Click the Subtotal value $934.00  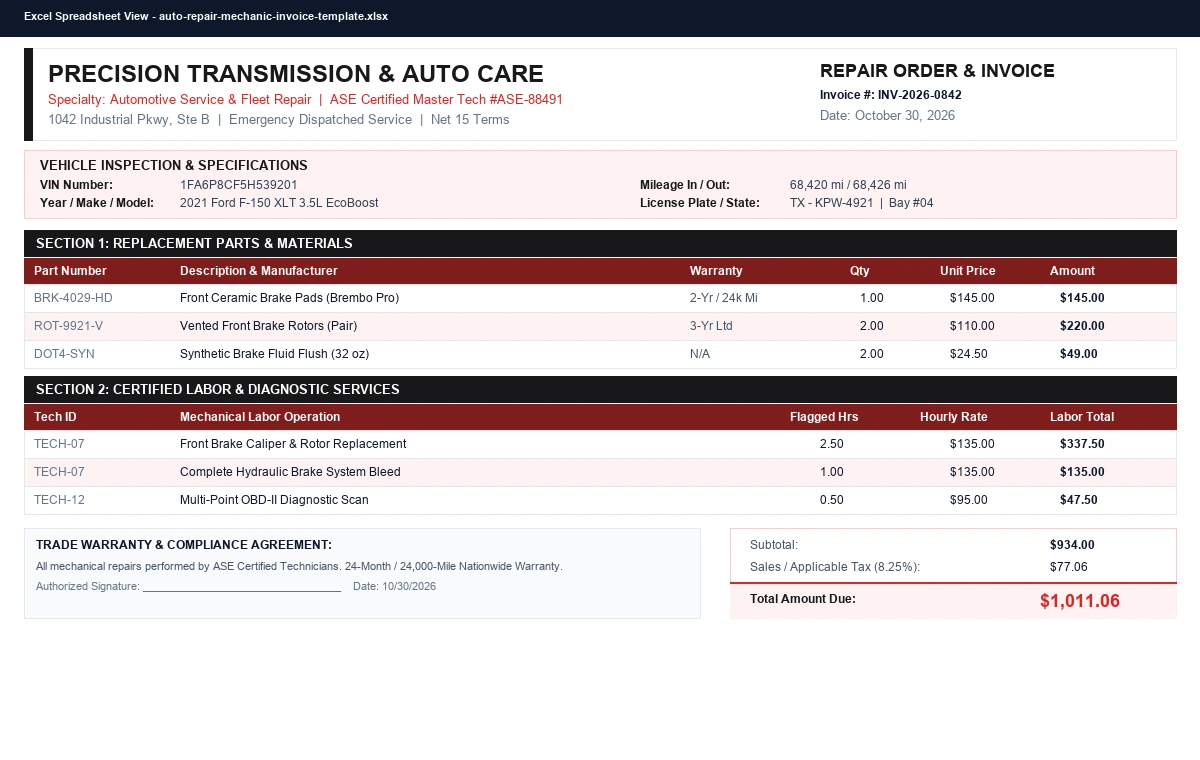[1072, 545]
